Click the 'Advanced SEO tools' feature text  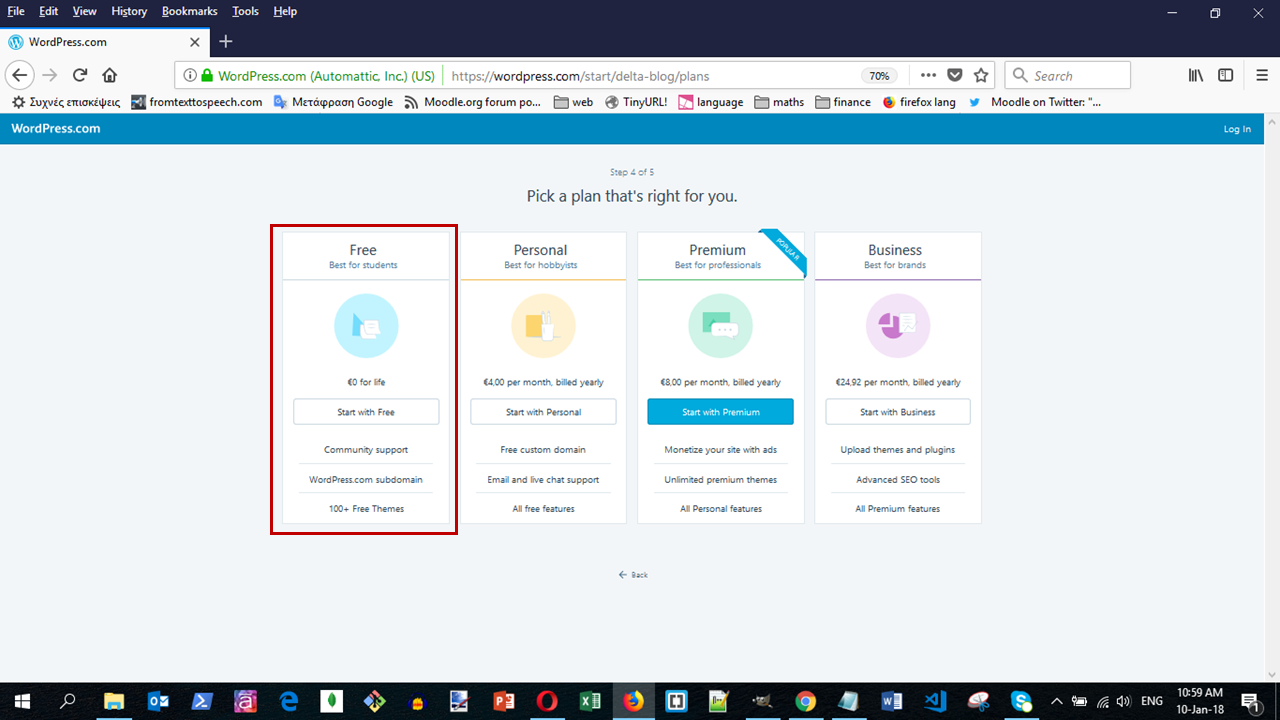click(898, 480)
